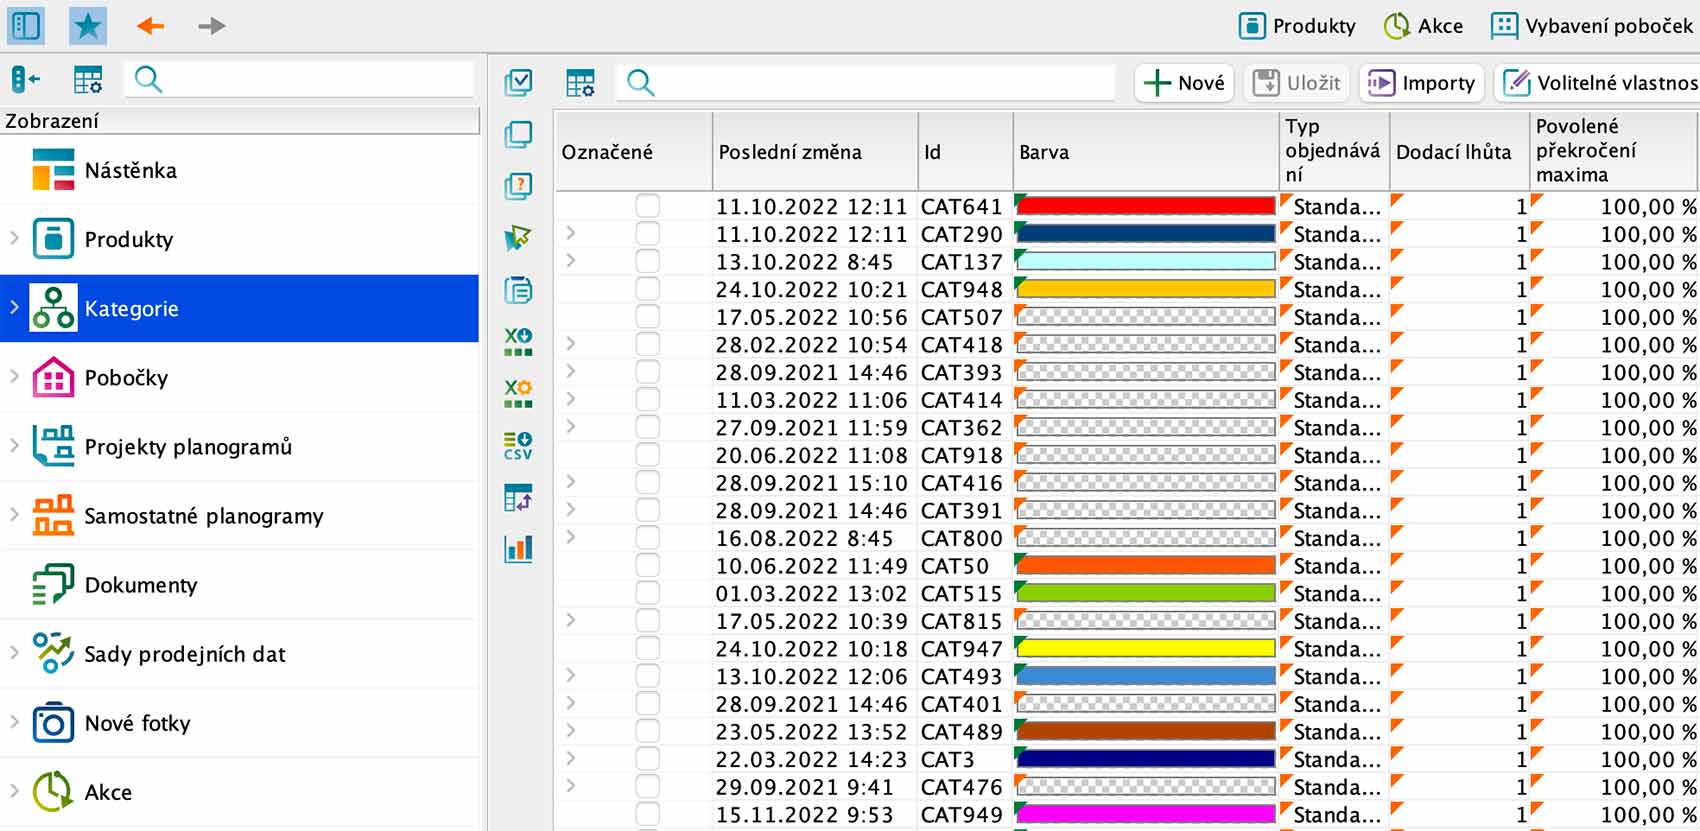Screen dimensions: 1700x831
Task: Expand the Produkty tree item
Action: (x=14, y=238)
